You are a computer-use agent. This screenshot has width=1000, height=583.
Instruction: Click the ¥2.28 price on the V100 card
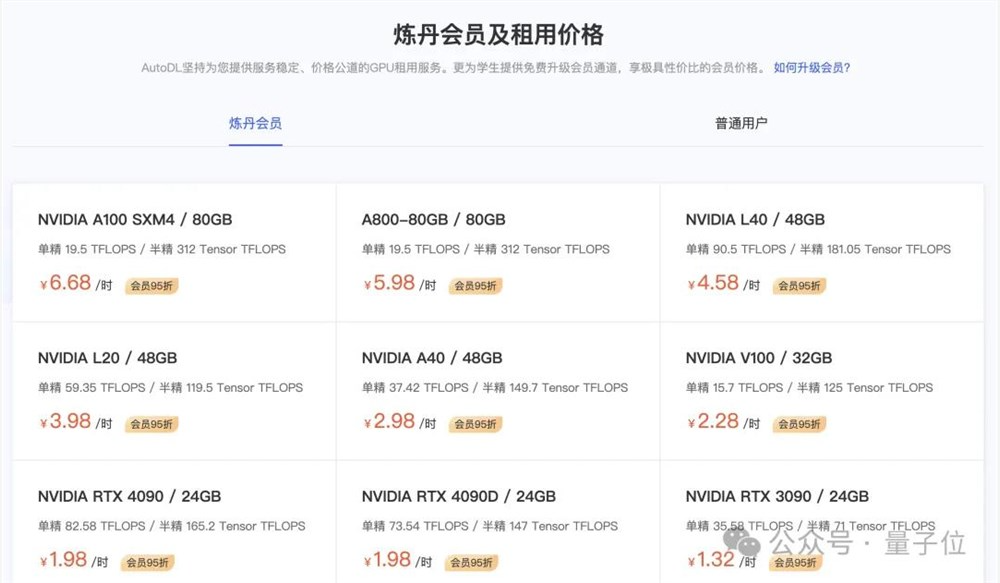click(x=713, y=421)
